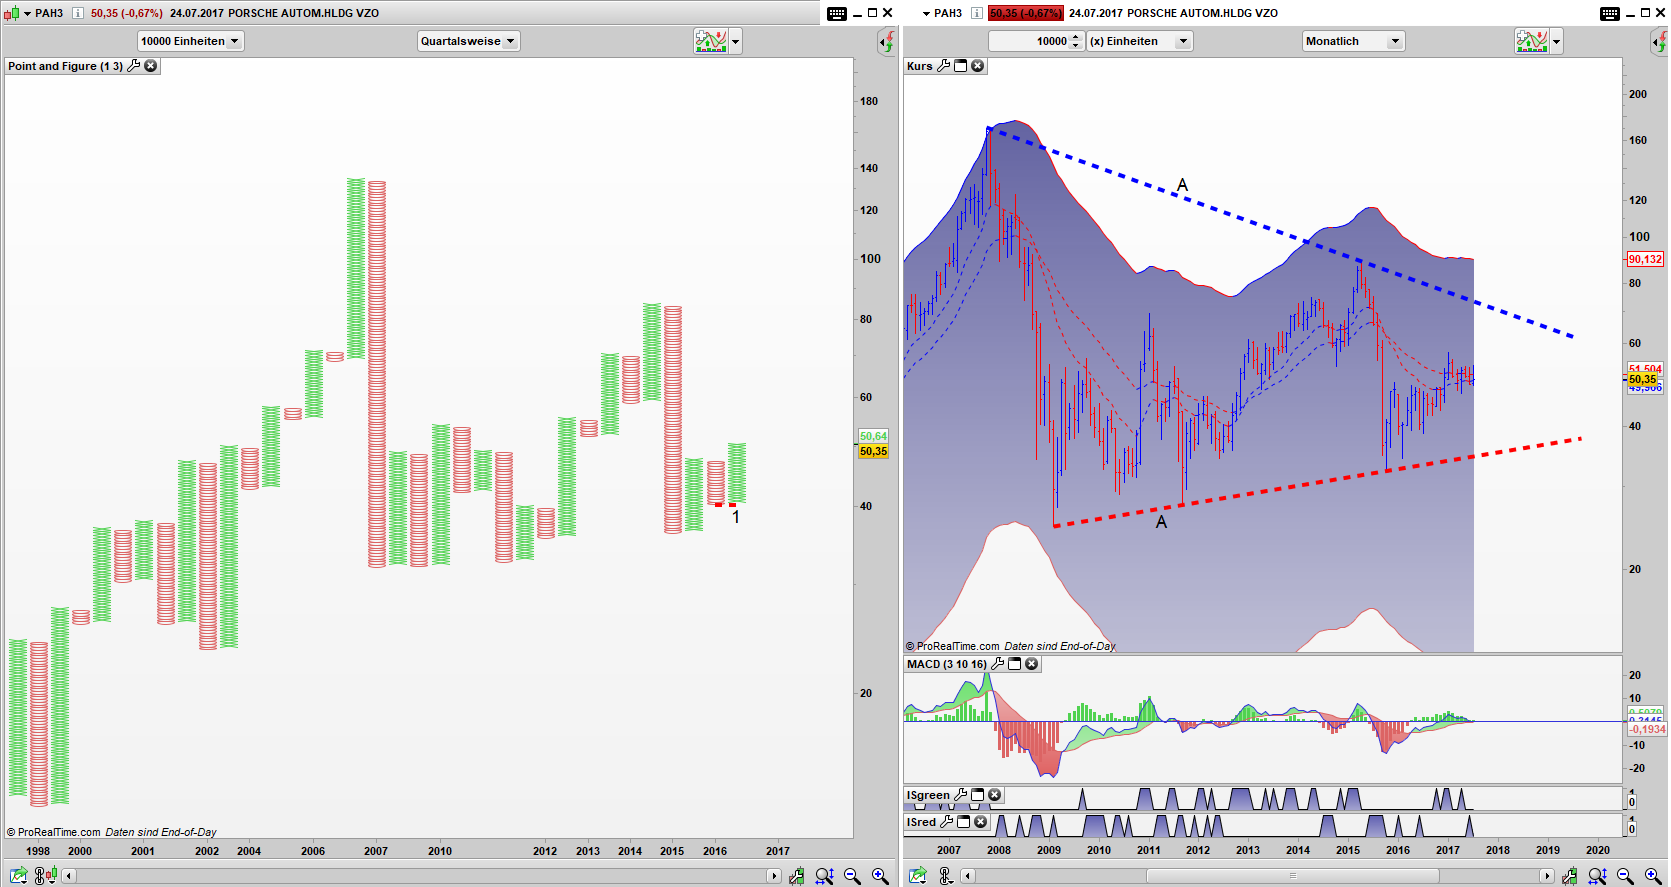Viewport: 1671px width, 887px height.
Task: Click the ISred panel label
Action: click(x=922, y=822)
